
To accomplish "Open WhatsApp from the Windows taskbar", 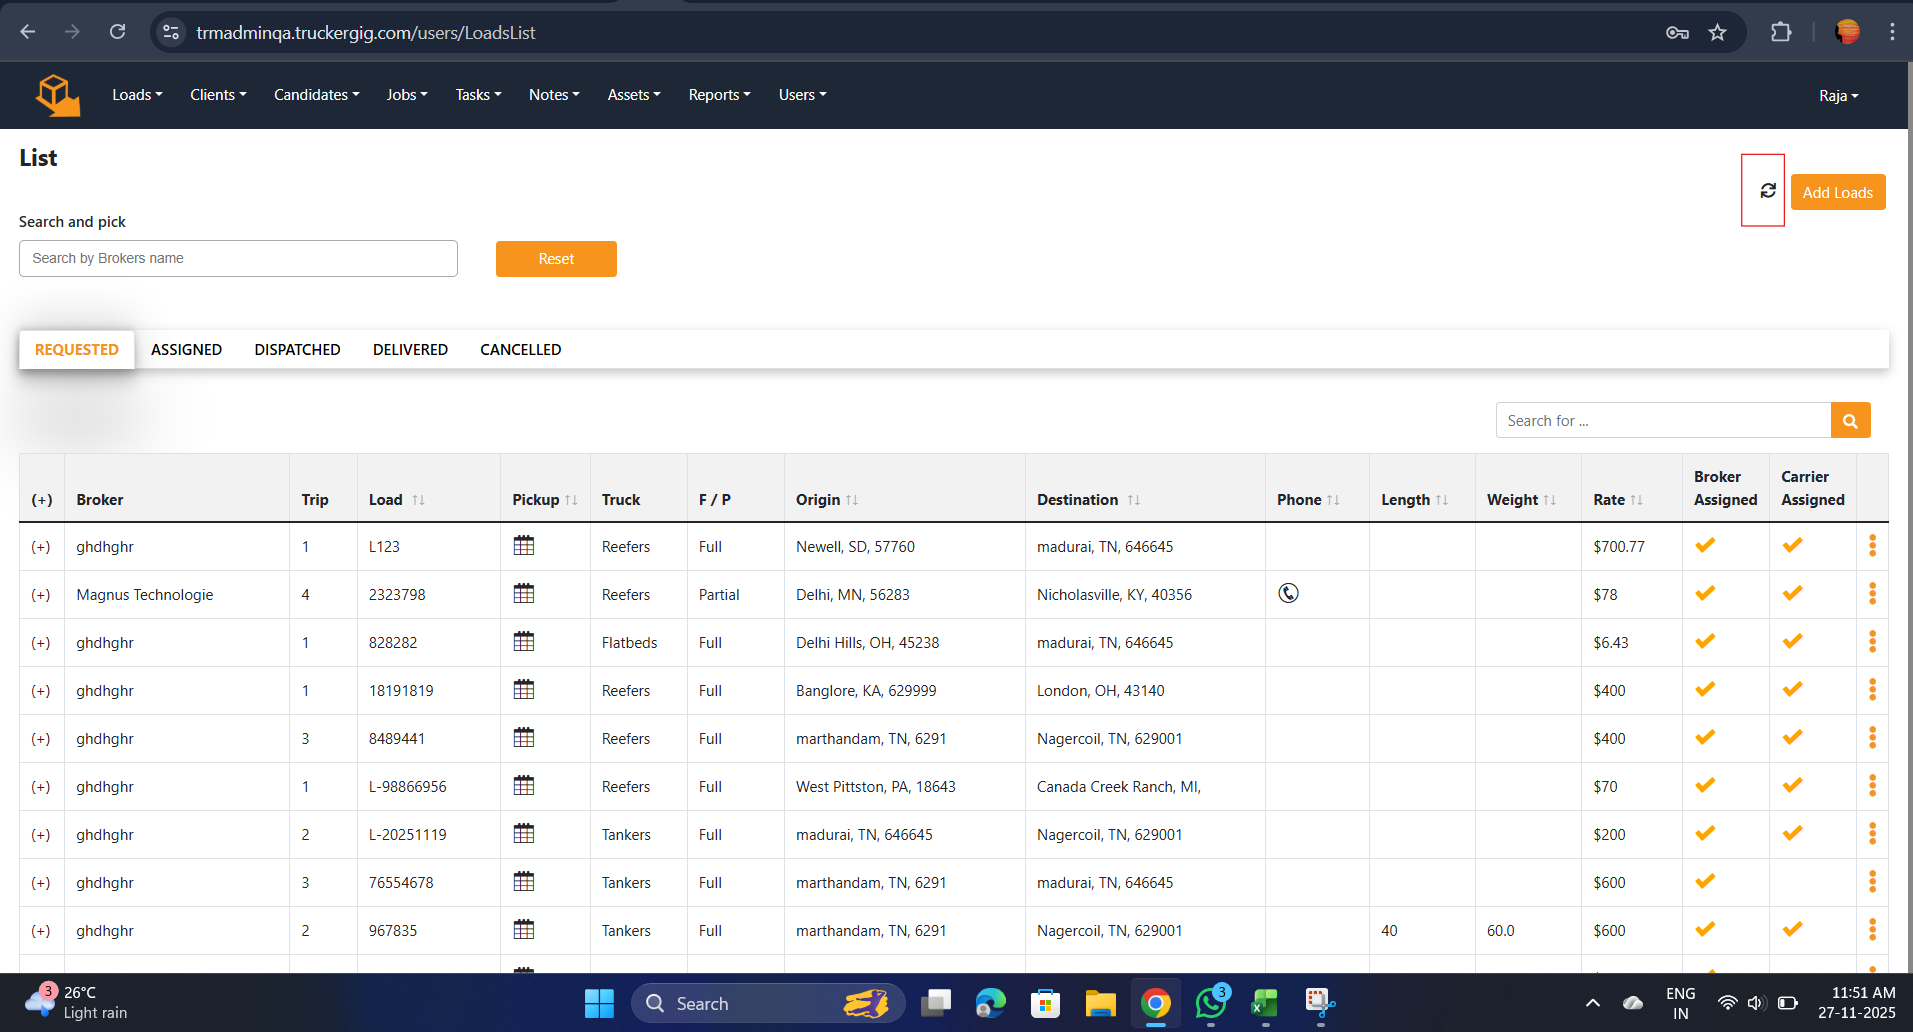I will pos(1211,1003).
